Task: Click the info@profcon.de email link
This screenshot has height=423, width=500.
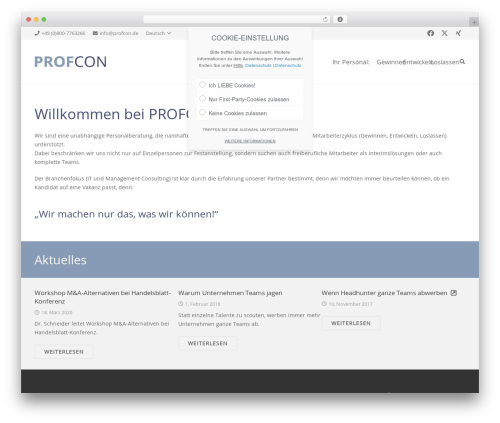Action: (x=119, y=33)
